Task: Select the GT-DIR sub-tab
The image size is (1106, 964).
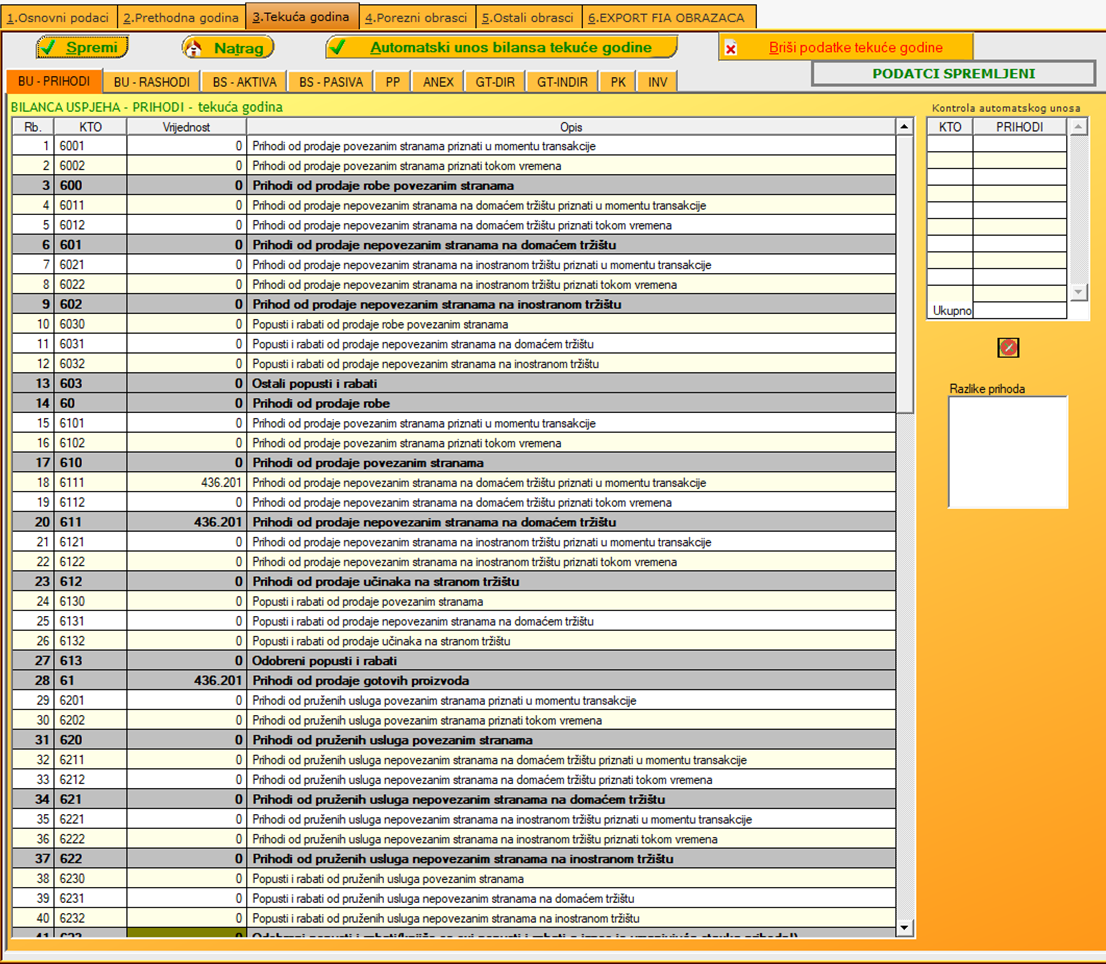Action: (x=495, y=82)
